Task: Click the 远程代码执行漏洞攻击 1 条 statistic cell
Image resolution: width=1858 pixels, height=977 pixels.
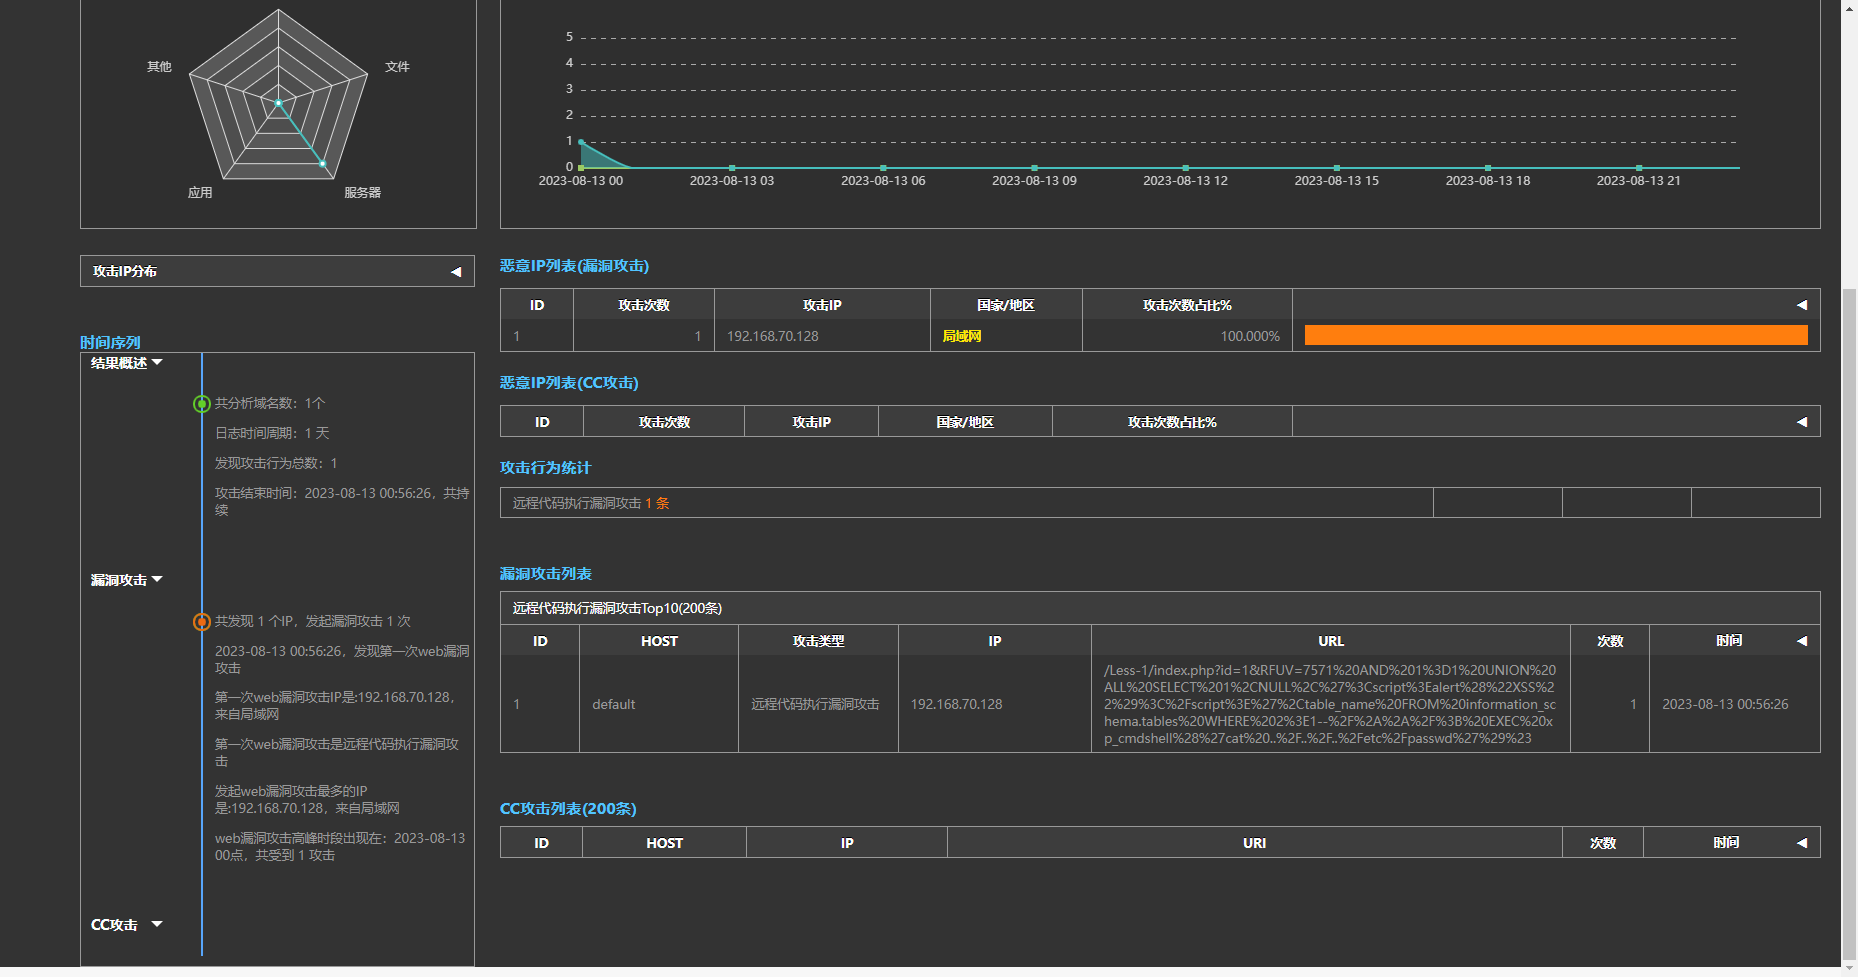Action: tap(967, 503)
